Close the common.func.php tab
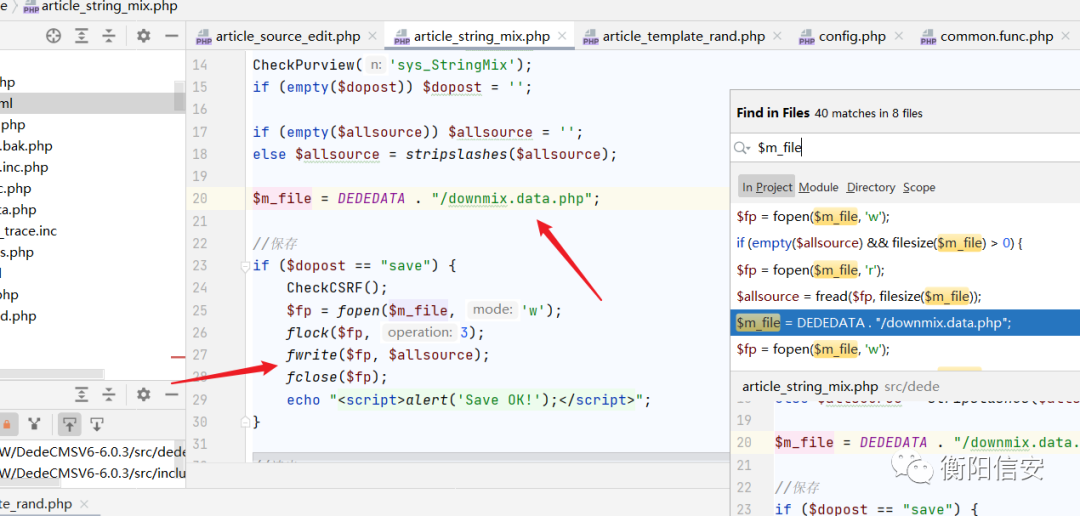 coord(1066,36)
